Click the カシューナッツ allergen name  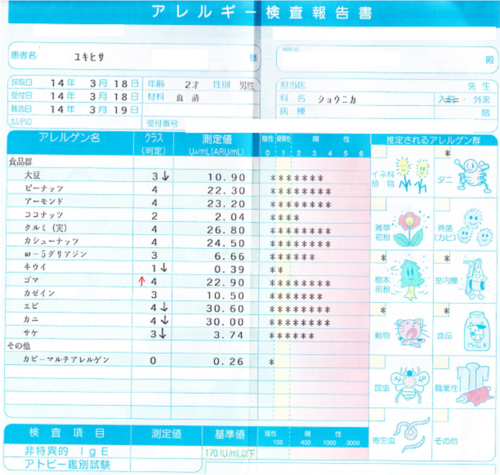[x=51, y=241]
